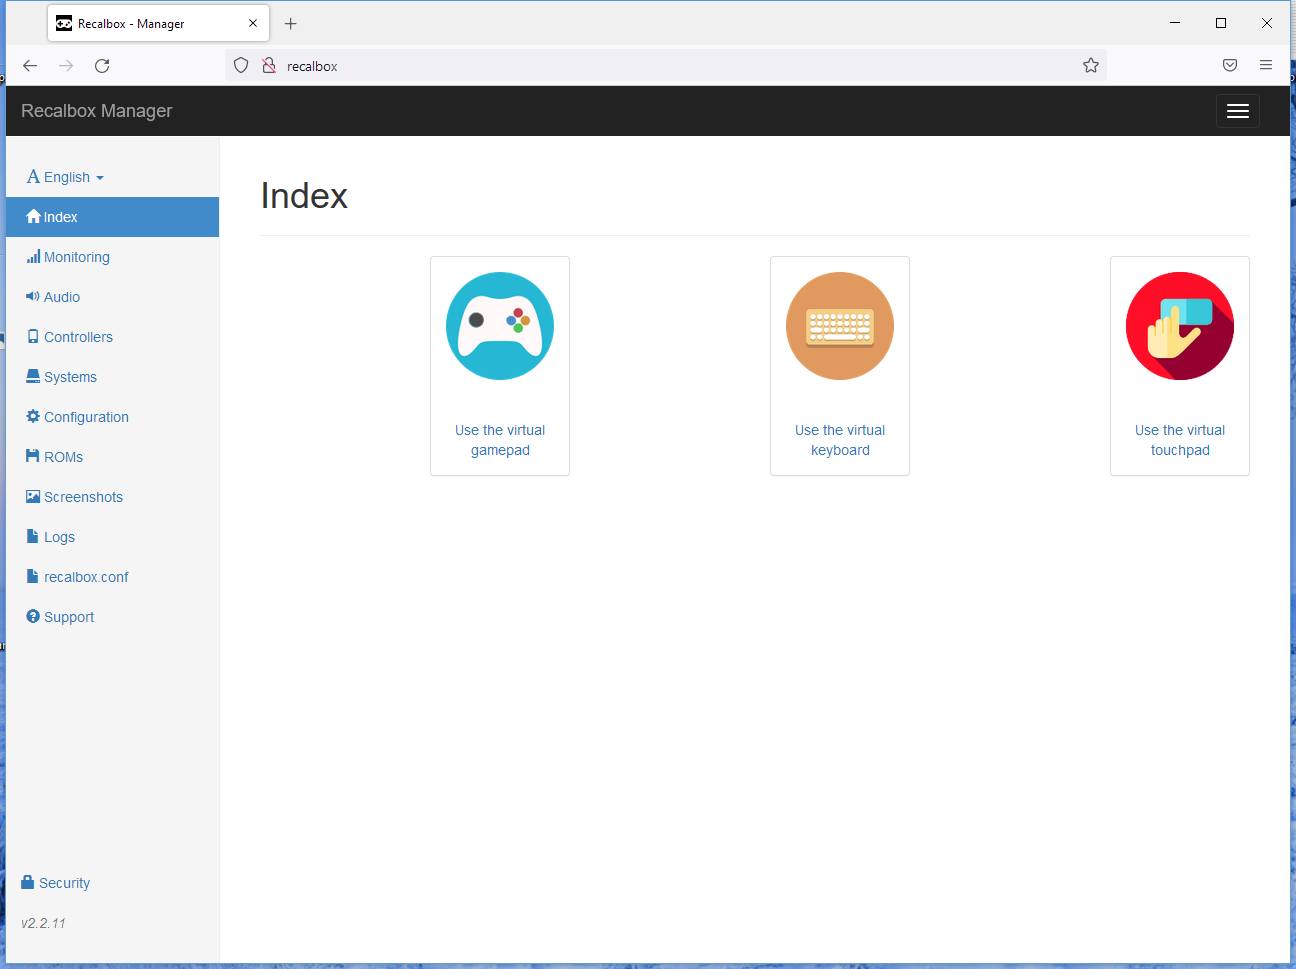Click the recalbox.conf file icon

(33, 577)
